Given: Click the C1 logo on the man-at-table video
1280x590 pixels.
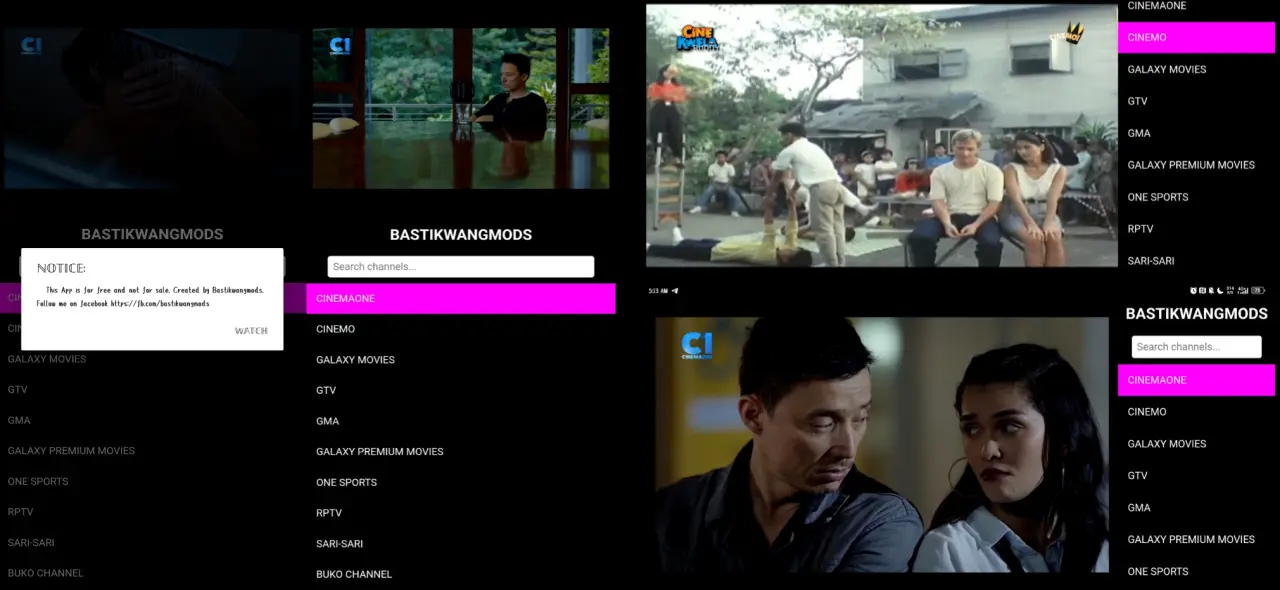Looking at the screenshot, I should click(x=340, y=46).
